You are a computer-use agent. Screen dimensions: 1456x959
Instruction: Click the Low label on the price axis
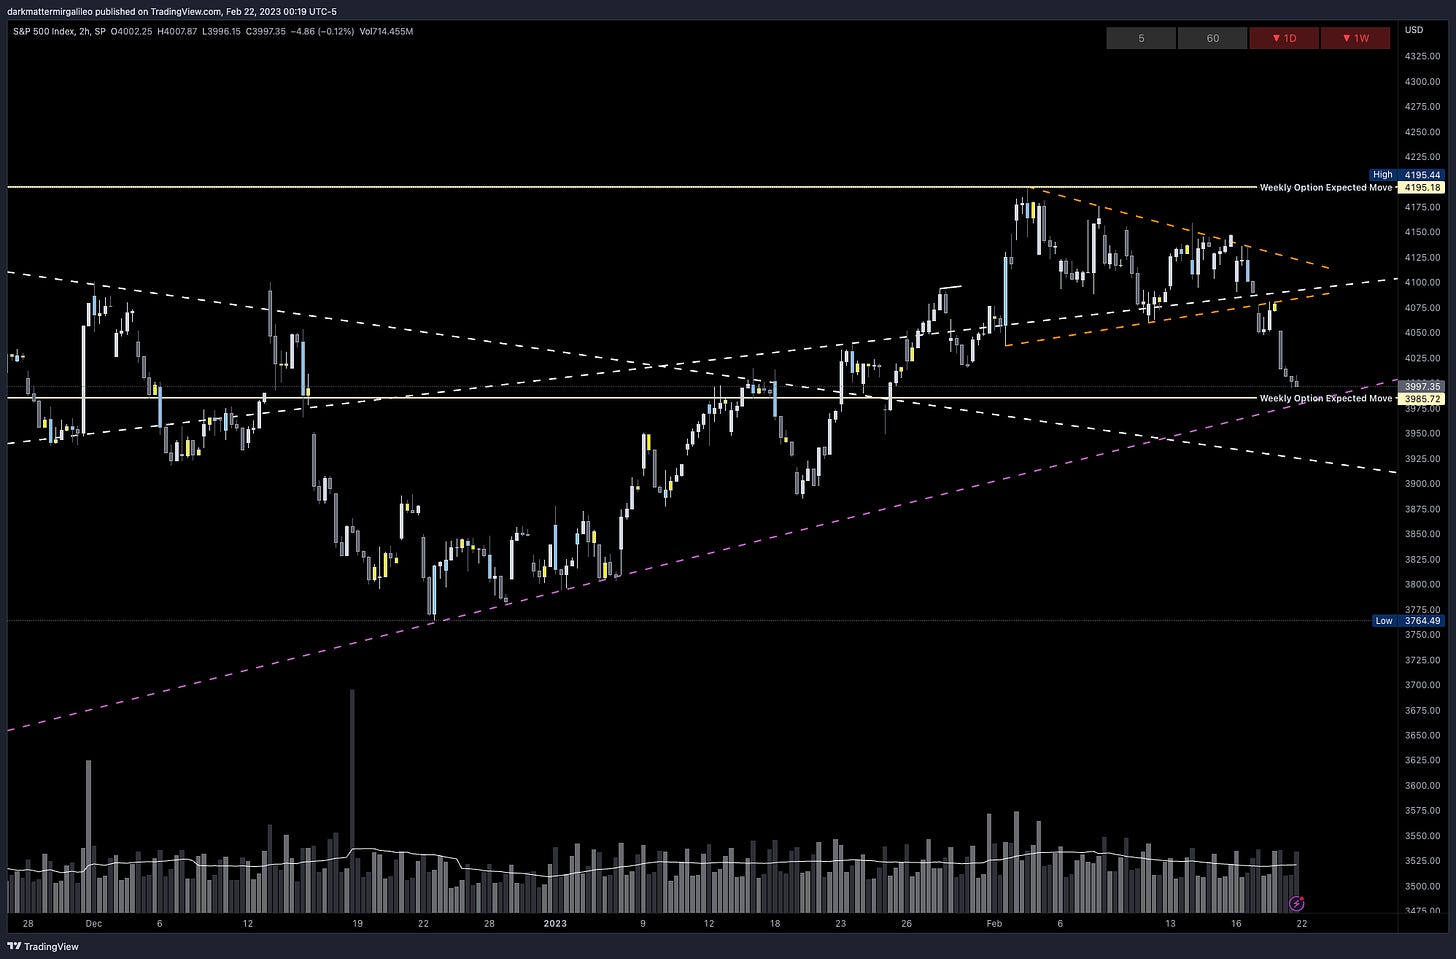pos(1383,621)
